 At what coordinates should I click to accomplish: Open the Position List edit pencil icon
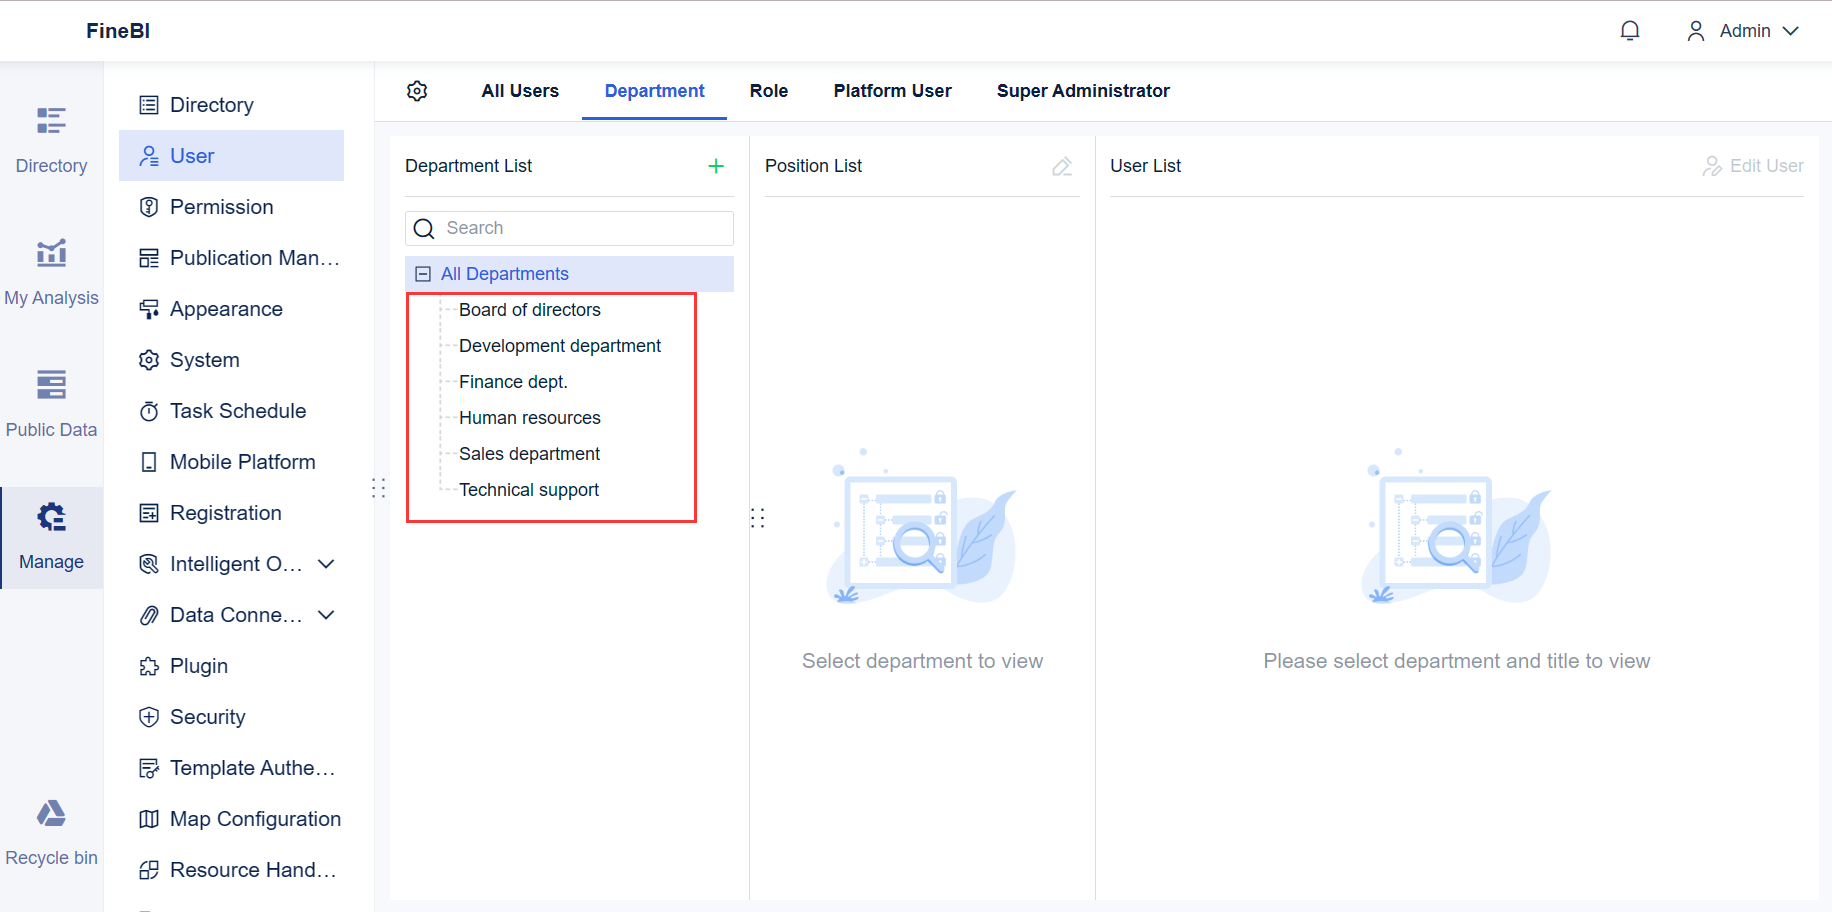1062,166
